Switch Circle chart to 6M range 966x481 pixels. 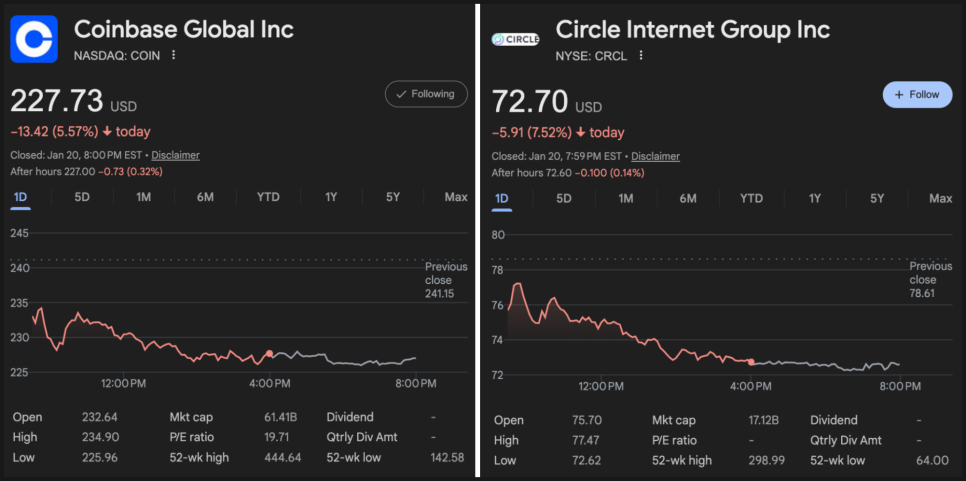688,198
